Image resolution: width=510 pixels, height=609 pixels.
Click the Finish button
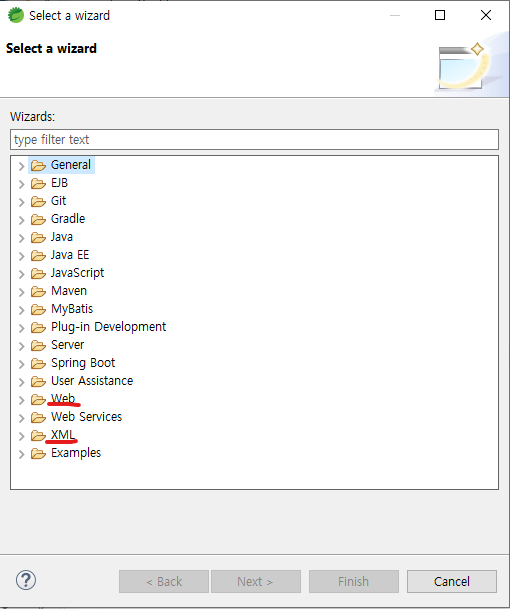(x=353, y=581)
